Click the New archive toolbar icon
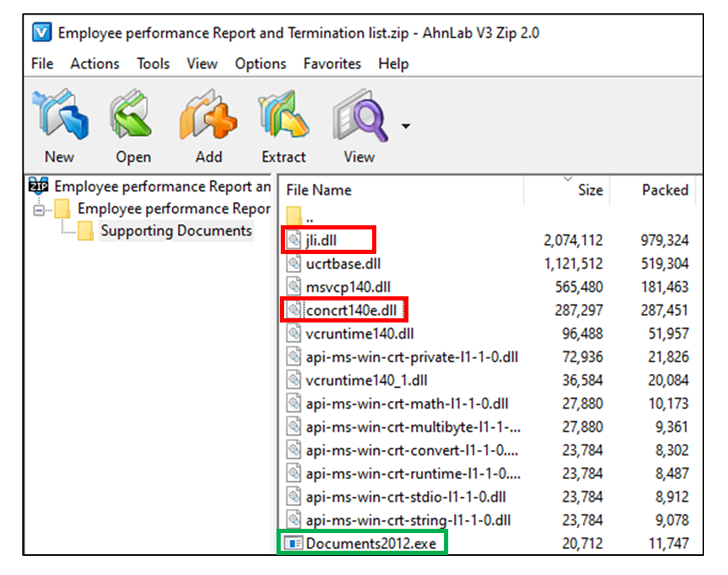The height and width of the screenshot is (575, 728). (x=60, y=115)
